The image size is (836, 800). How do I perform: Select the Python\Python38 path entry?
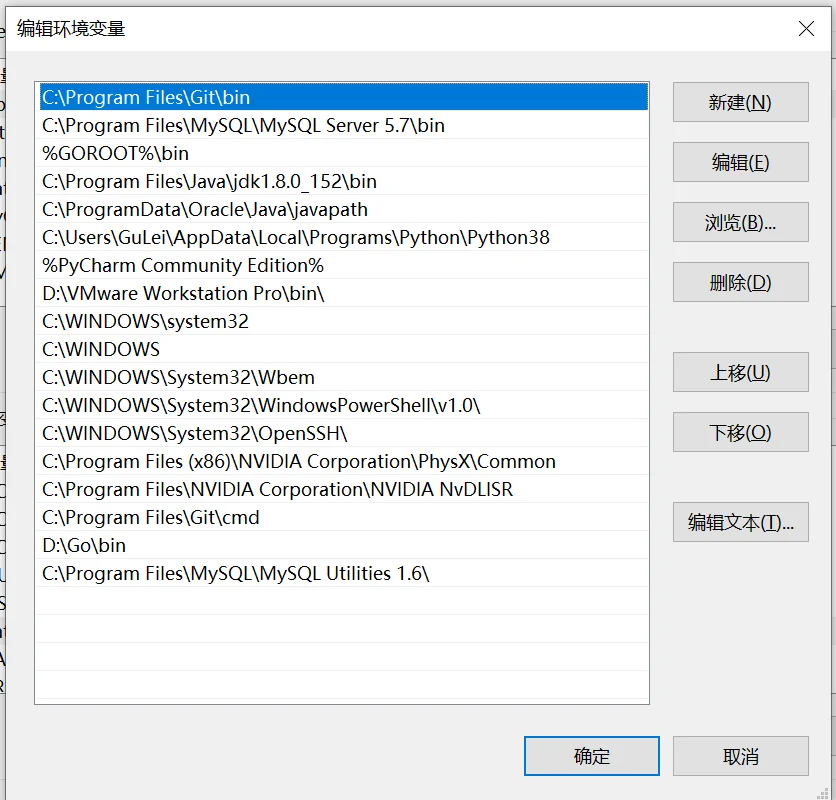click(344, 237)
